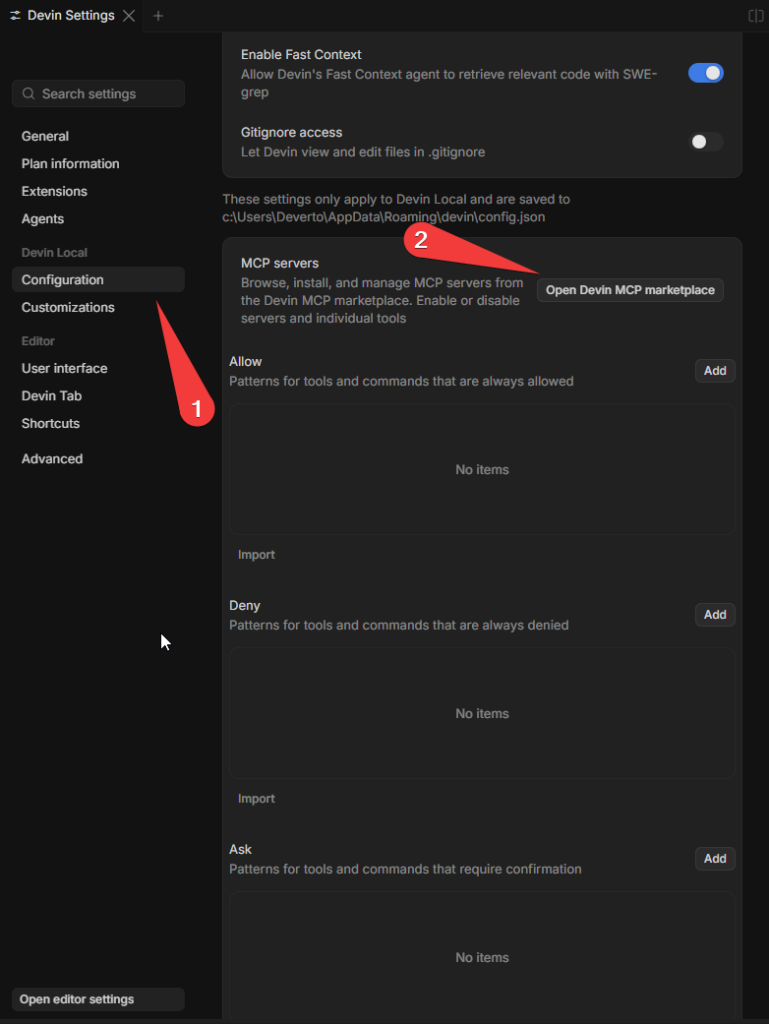
Task: Open User interface settings
Action: tap(64, 368)
